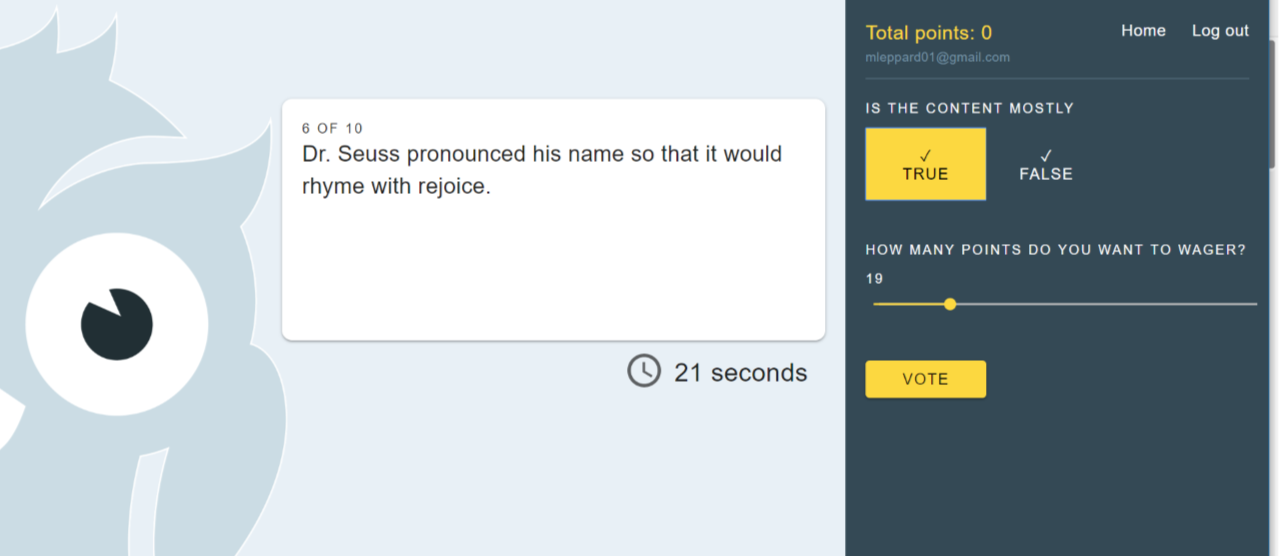Open the Home link
The height and width of the screenshot is (556, 1287).
(1143, 31)
